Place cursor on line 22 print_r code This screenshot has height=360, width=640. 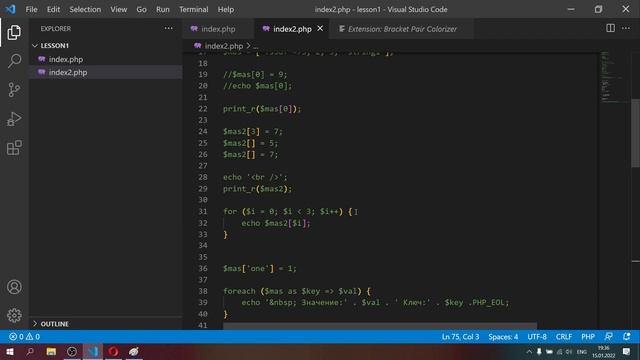coord(262,109)
